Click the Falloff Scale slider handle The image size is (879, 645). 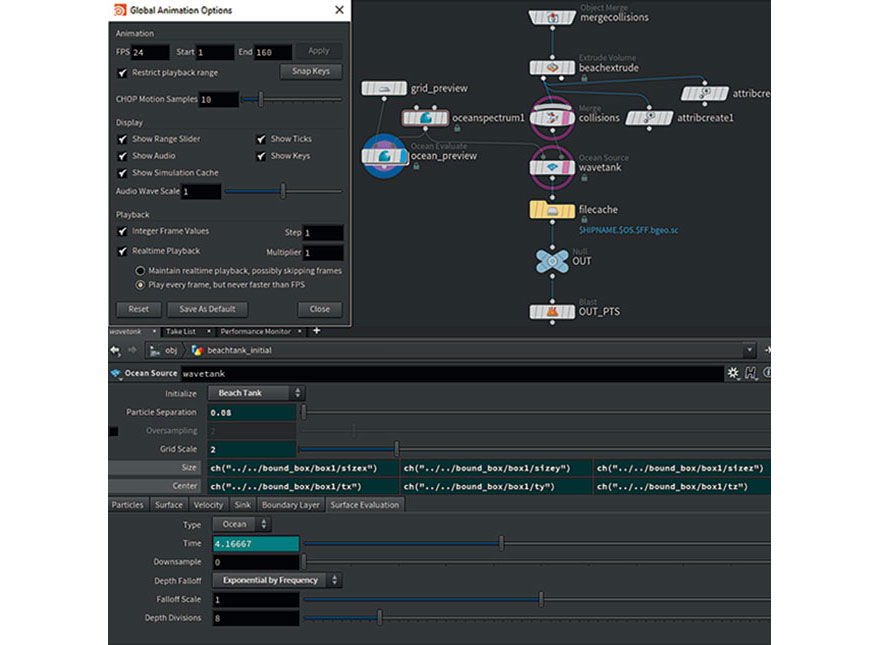(541, 600)
